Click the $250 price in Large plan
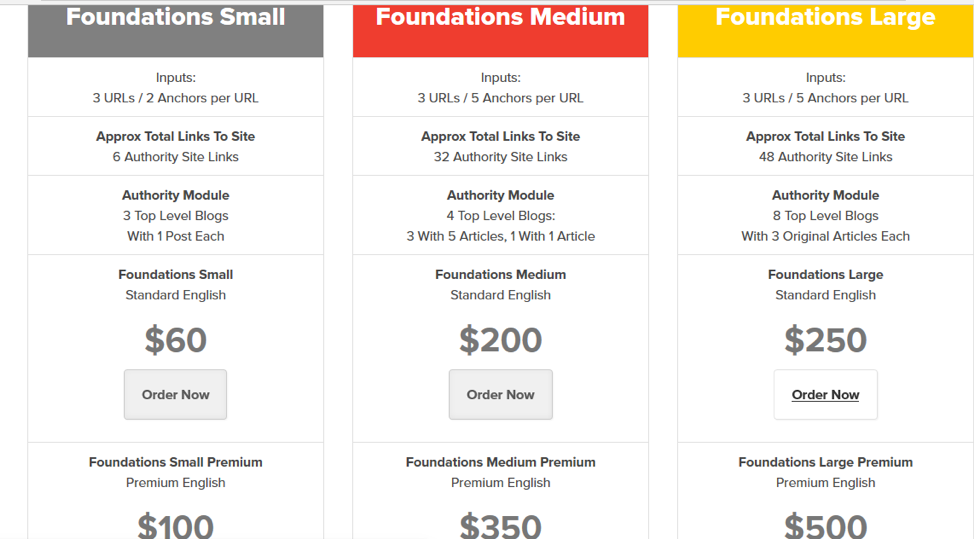The width and height of the screenshot is (974, 539). click(826, 340)
